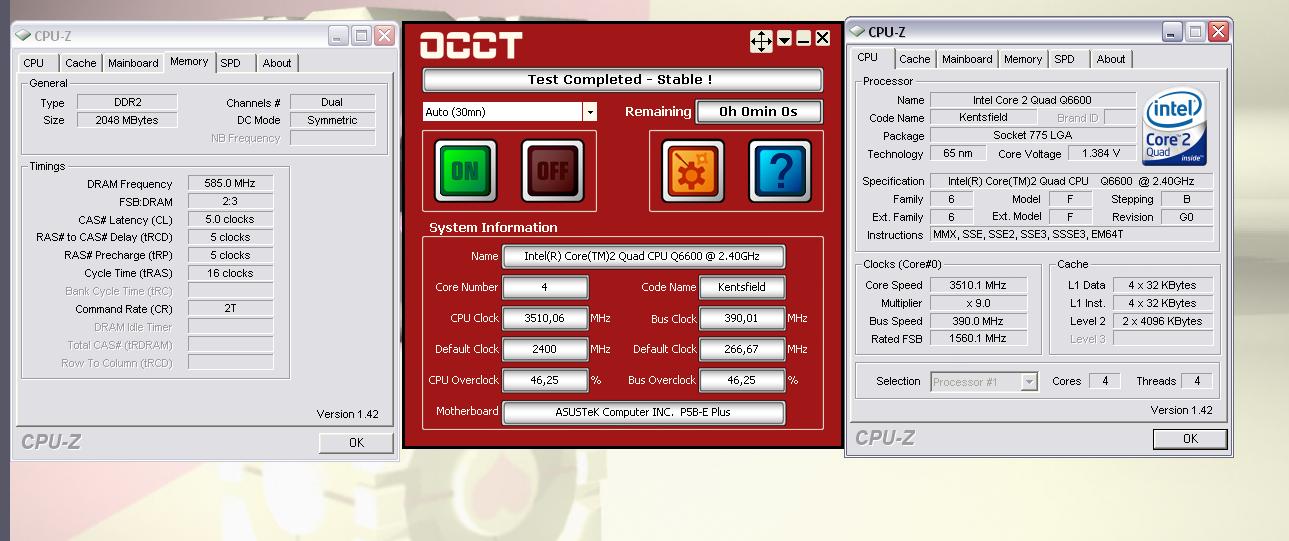1289x541 pixels.
Task: Click the DRAM Frequency value 585.0 MHz
Action: (x=230, y=184)
